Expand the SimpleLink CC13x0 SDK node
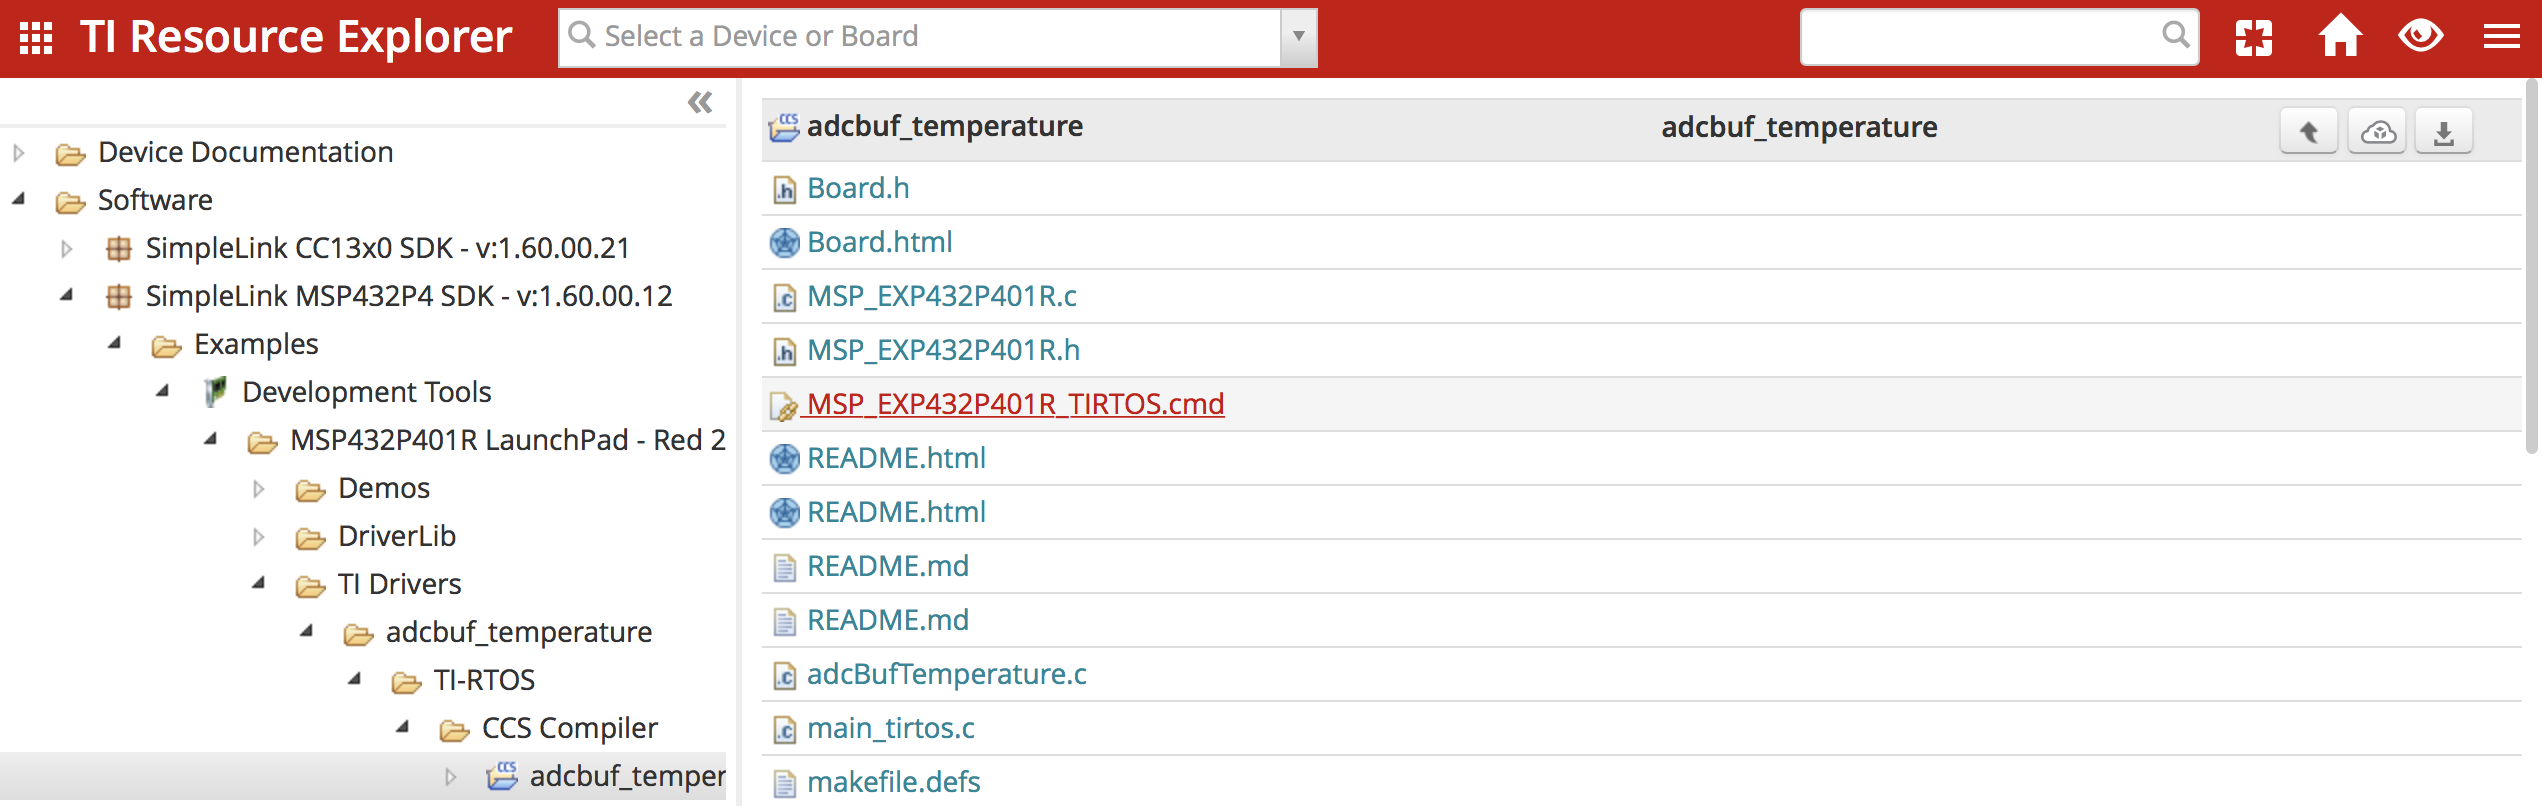The image size is (2542, 806). coord(67,249)
